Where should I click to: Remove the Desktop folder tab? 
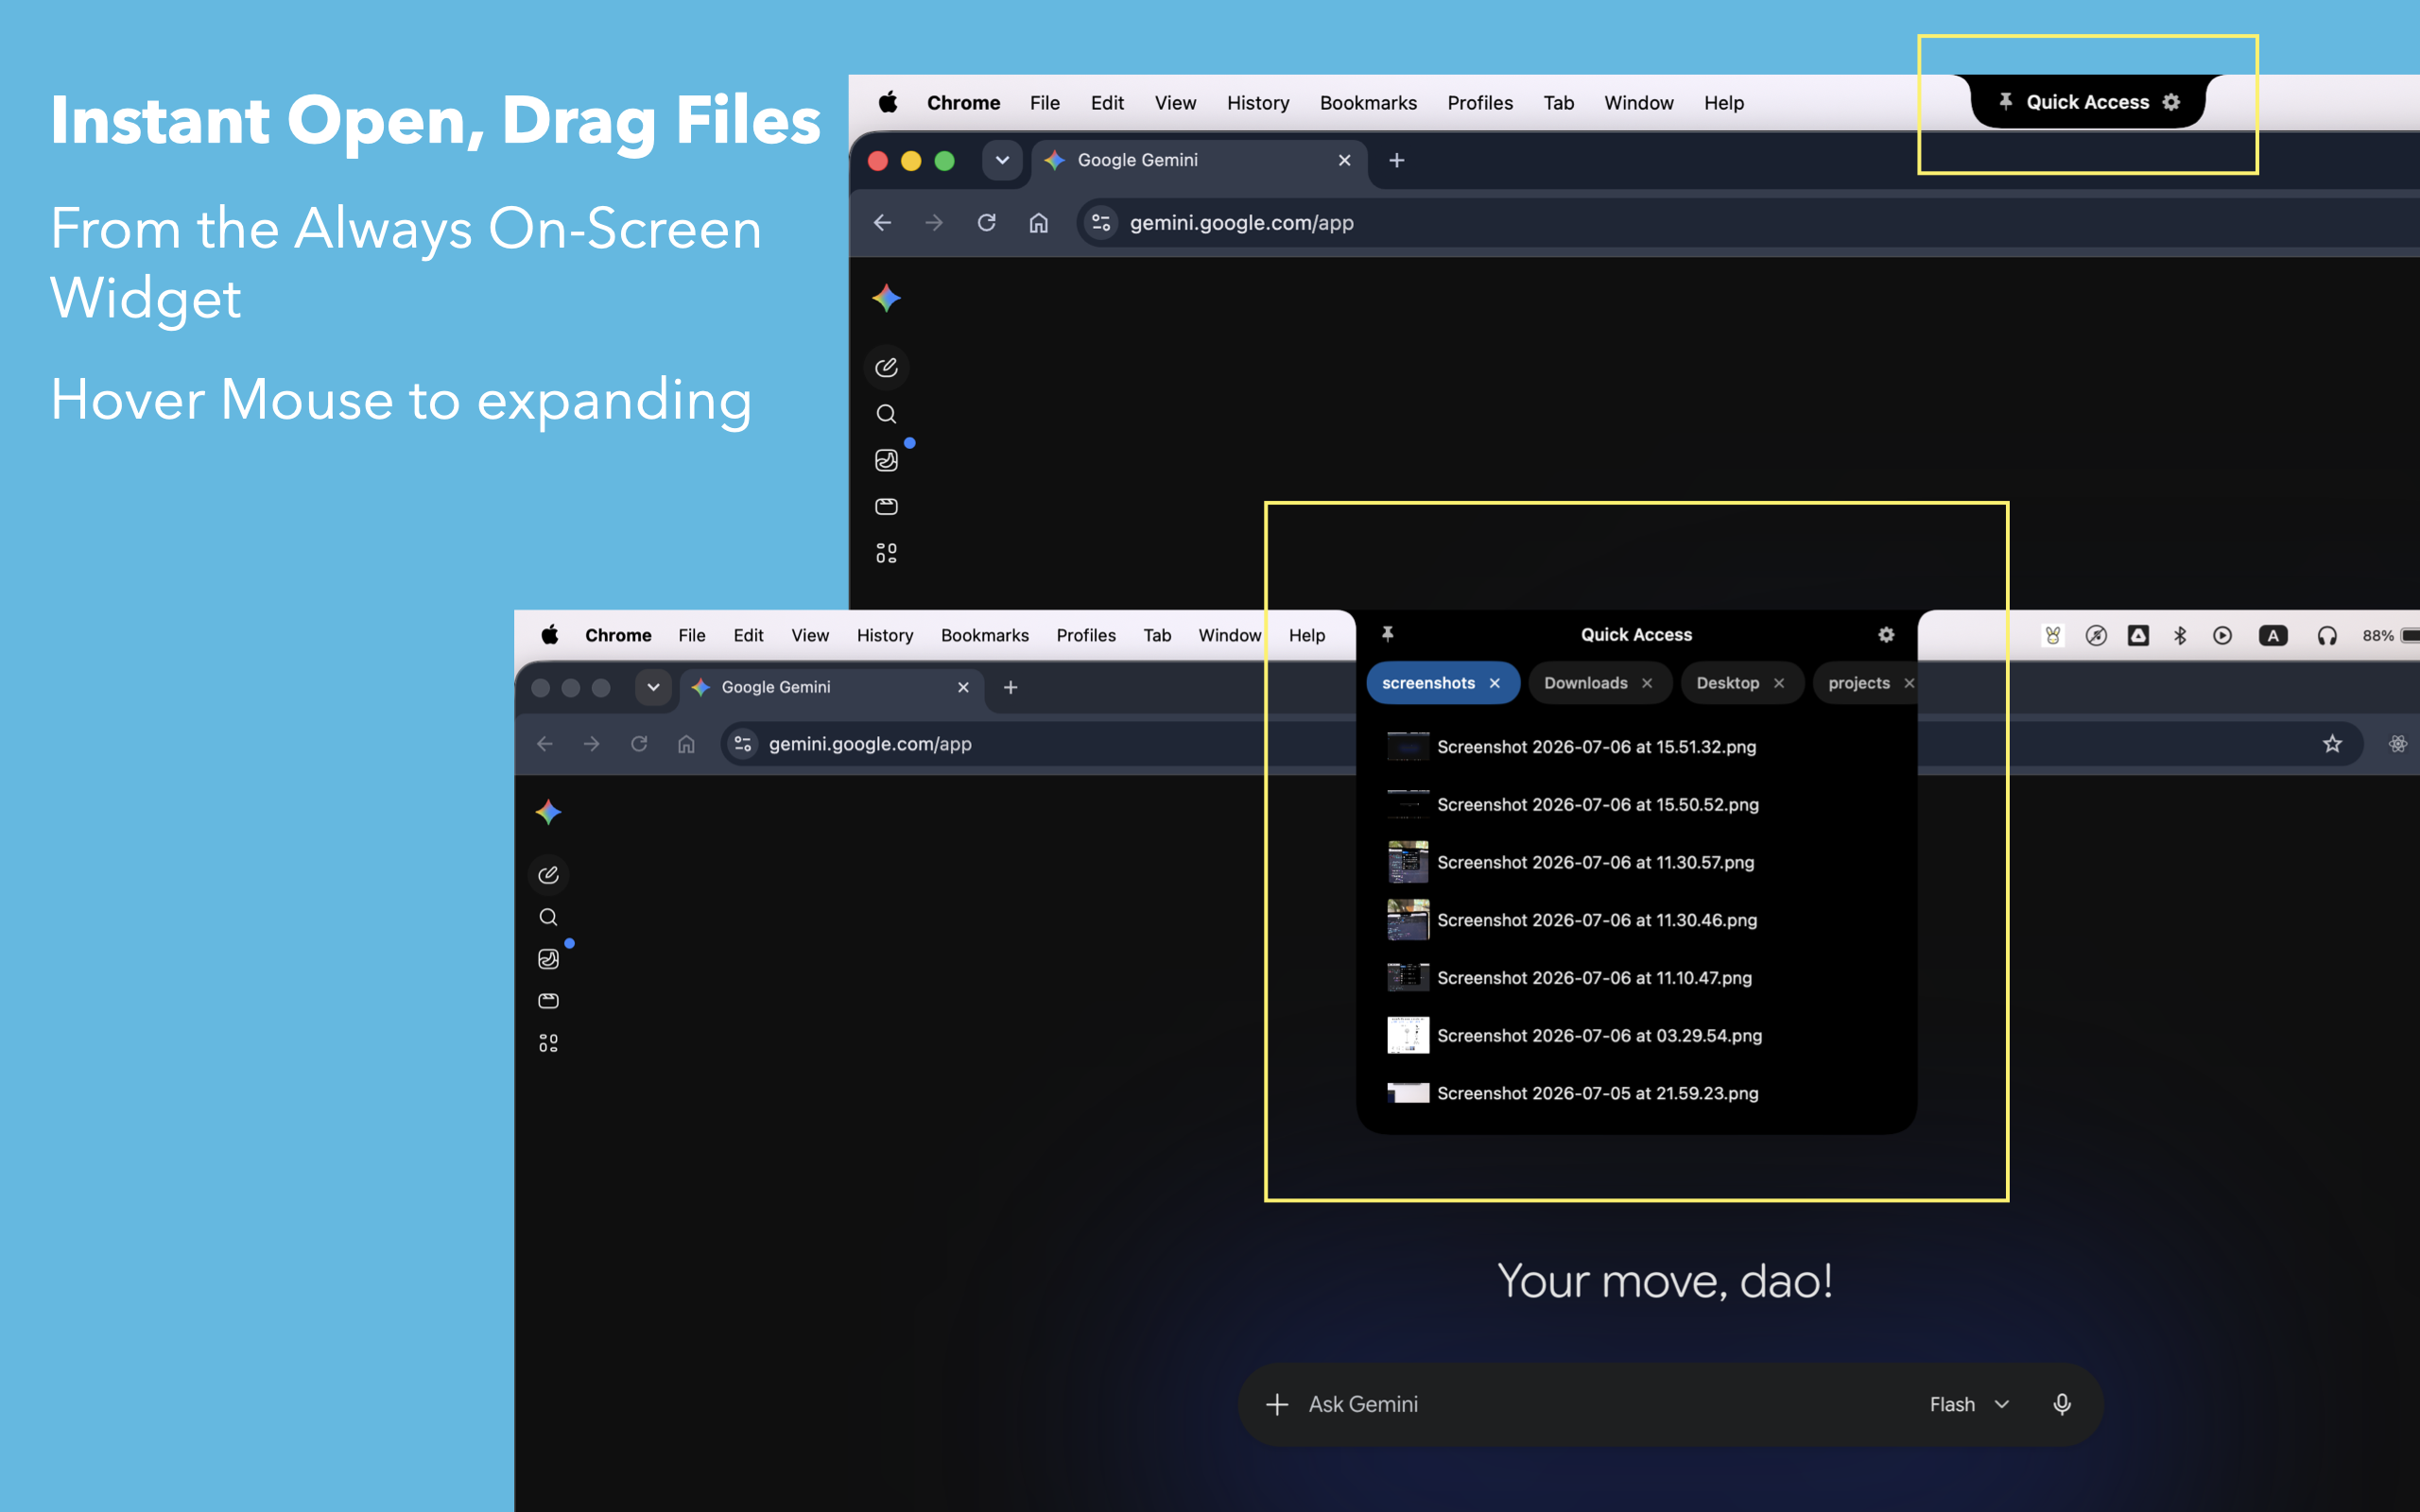[1779, 683]
